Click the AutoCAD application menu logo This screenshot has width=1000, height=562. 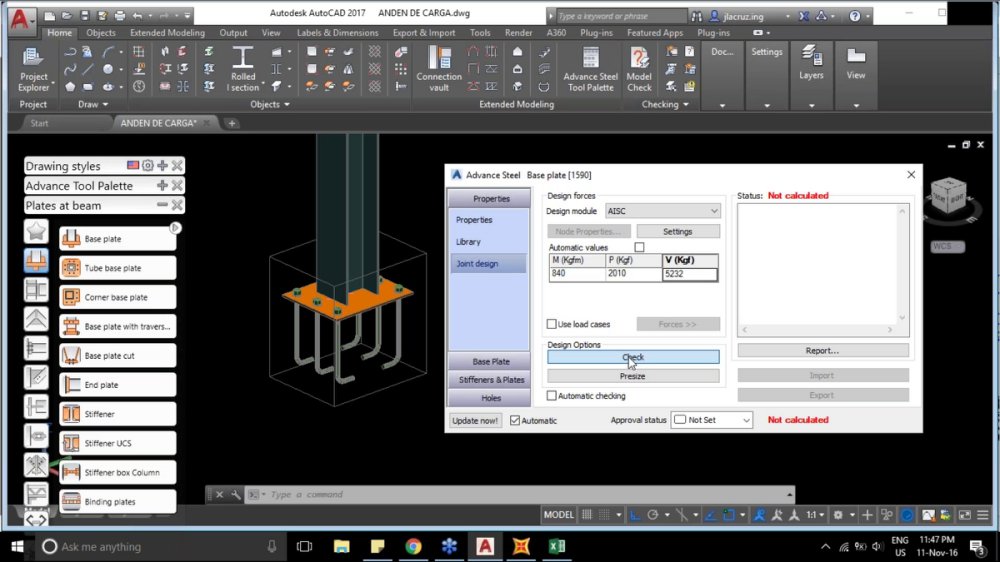[x=21, y=18]
